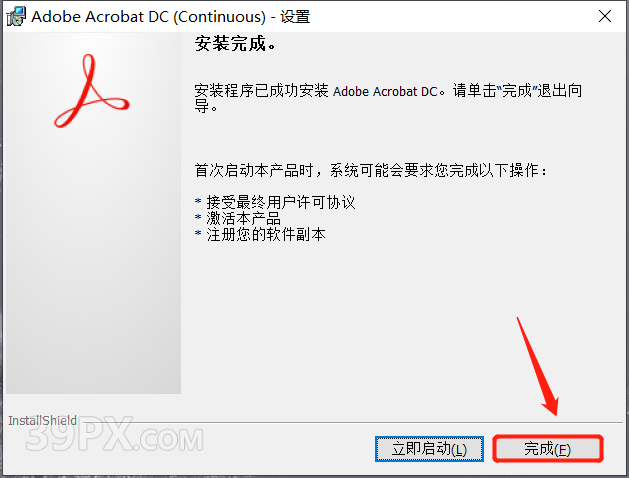
Task: Click the 接受最终用户许可协议 bullet item
Action: 280,202
